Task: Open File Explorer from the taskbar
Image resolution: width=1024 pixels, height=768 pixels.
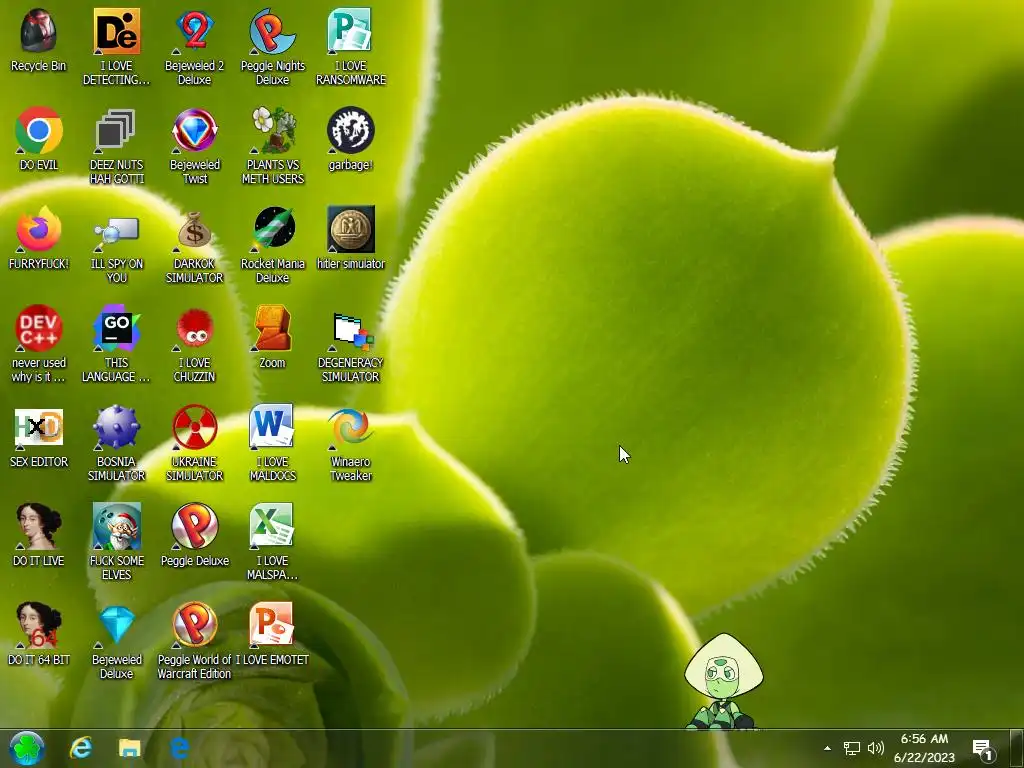Action: click(x=129, y=748)
